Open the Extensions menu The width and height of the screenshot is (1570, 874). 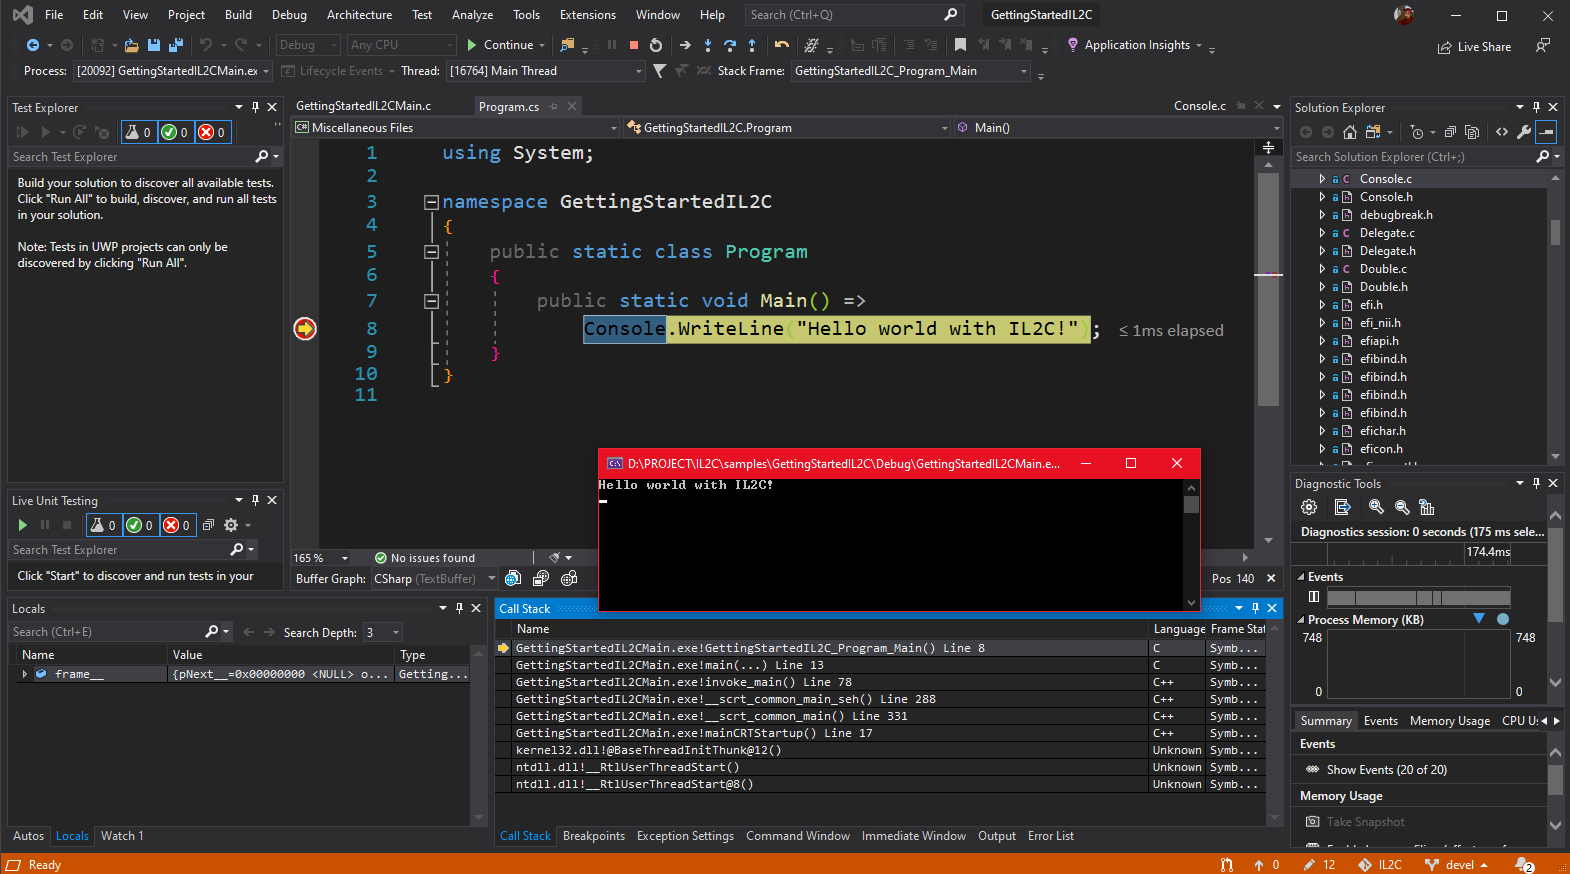coord(587,15)
